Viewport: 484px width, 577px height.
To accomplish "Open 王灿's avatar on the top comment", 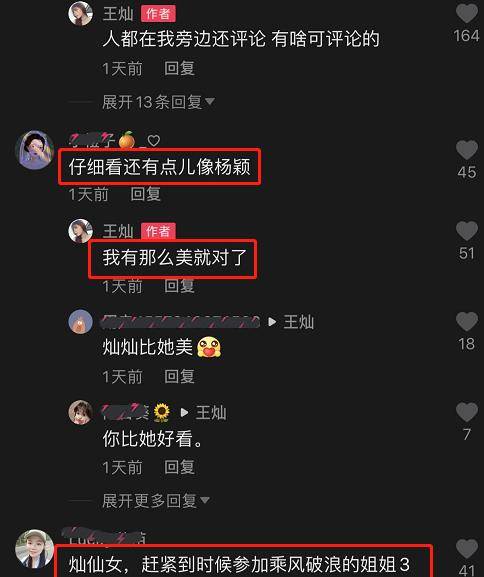I will [x=81, y=13].
